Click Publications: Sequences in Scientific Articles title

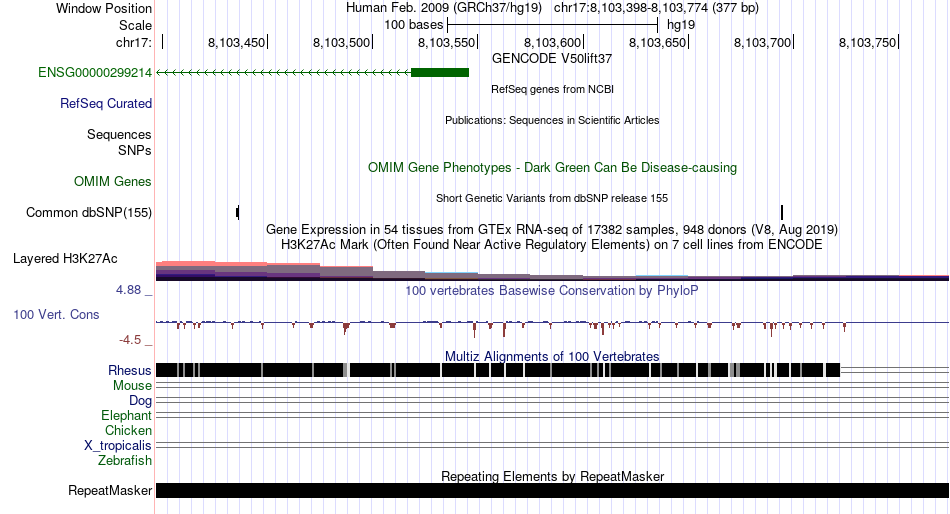point(552,120)
